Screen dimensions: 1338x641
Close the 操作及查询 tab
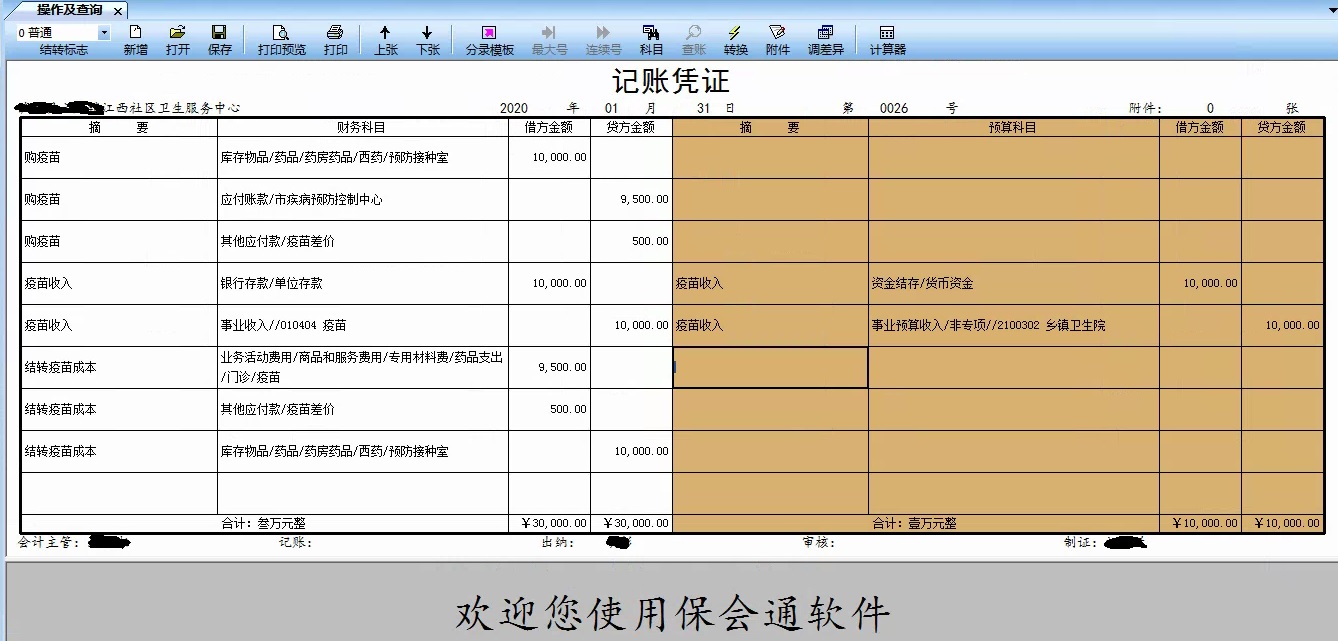117,11
